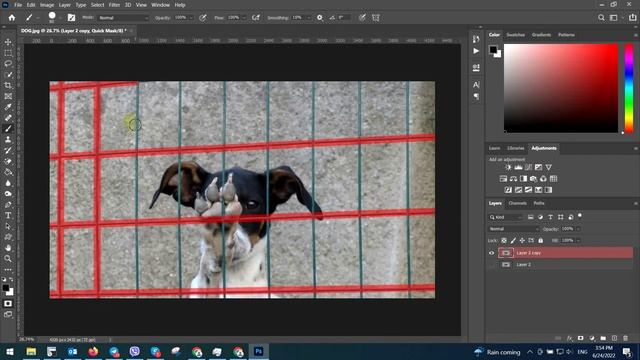Switch to the Swatches tab
The width and height of the screenshot is (640, 360).
516,35
